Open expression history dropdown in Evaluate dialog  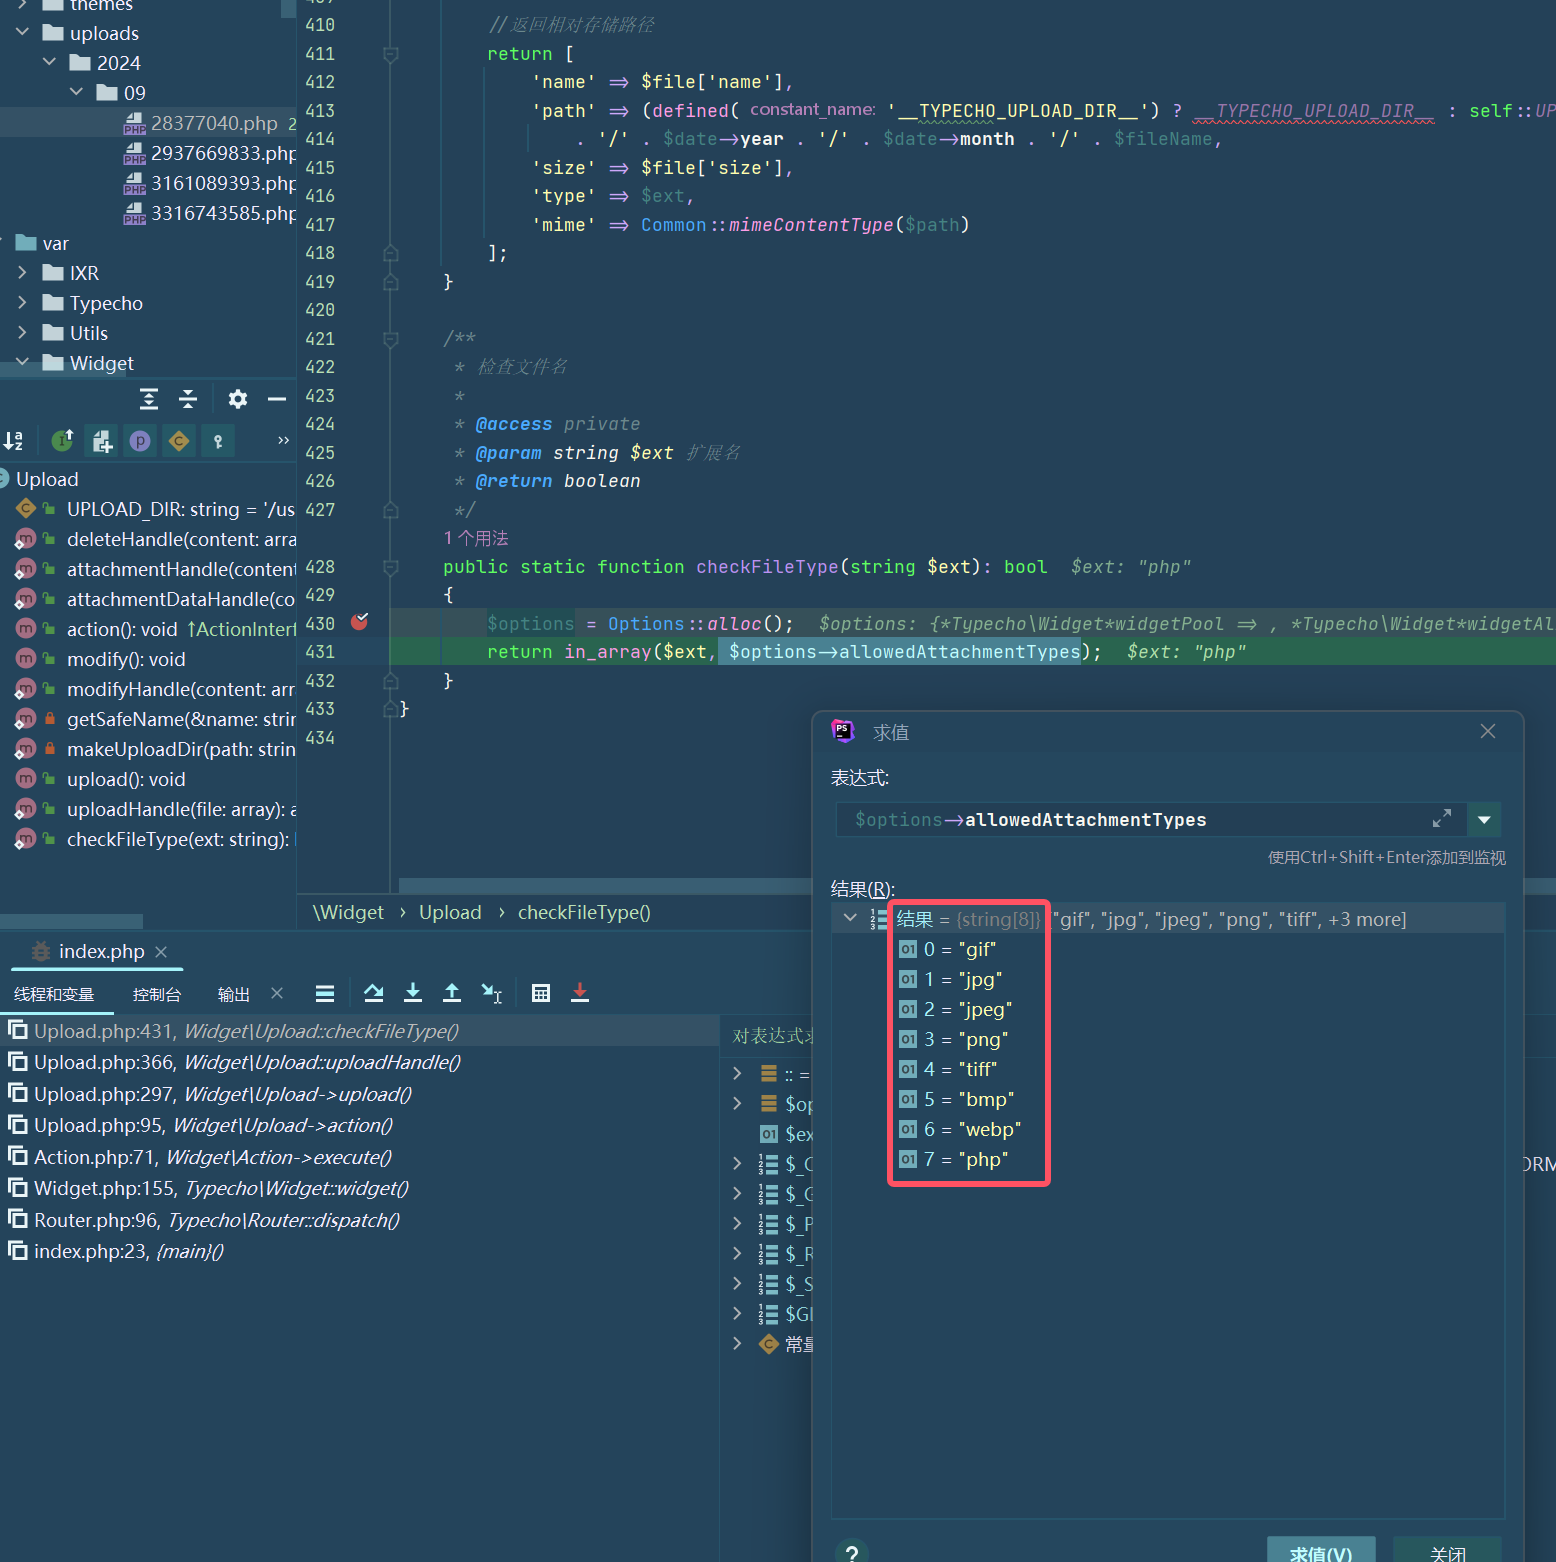(x=1484, y=819)
